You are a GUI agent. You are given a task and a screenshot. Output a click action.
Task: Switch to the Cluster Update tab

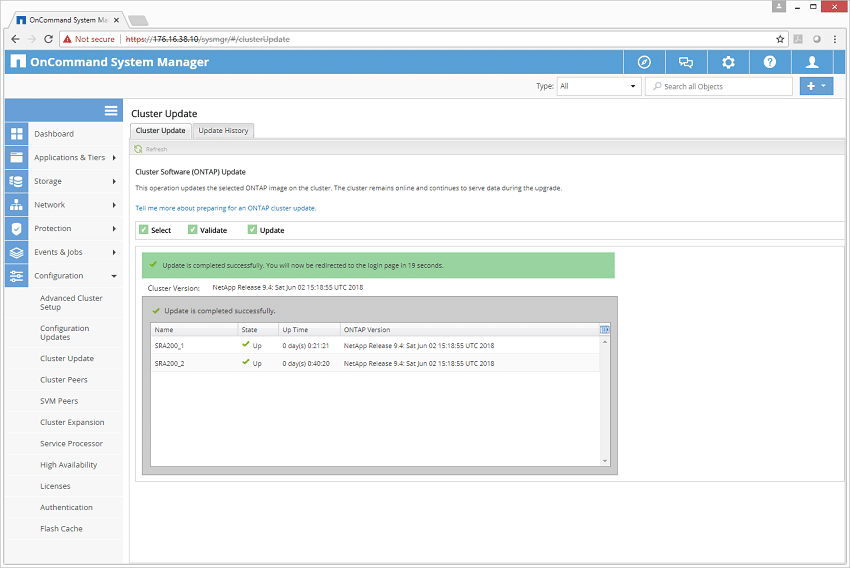(x=160, y=131)
